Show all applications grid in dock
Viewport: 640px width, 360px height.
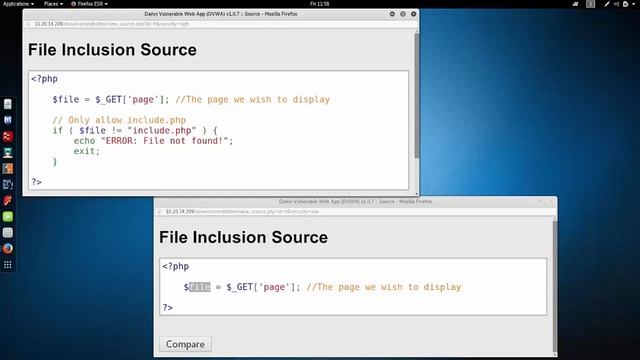coord(8,265)
